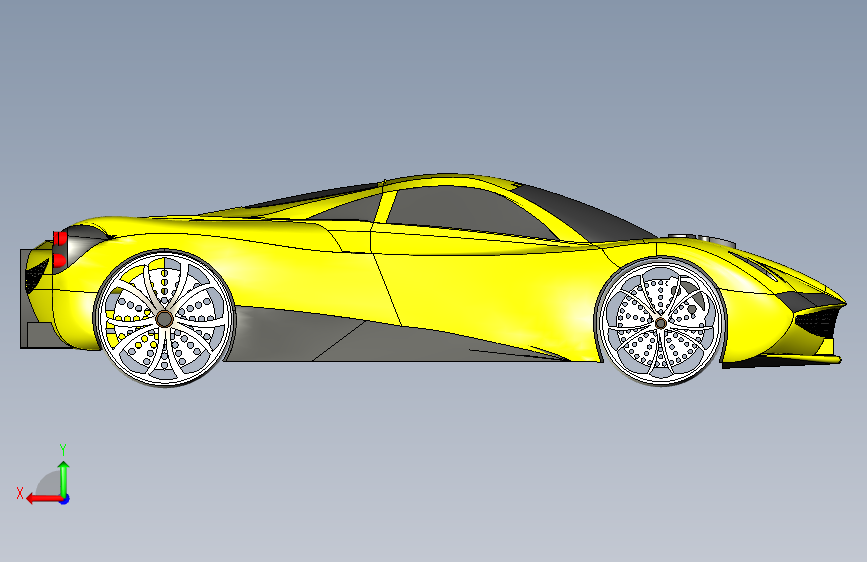Pick the lower red tail light

(59, 261)
